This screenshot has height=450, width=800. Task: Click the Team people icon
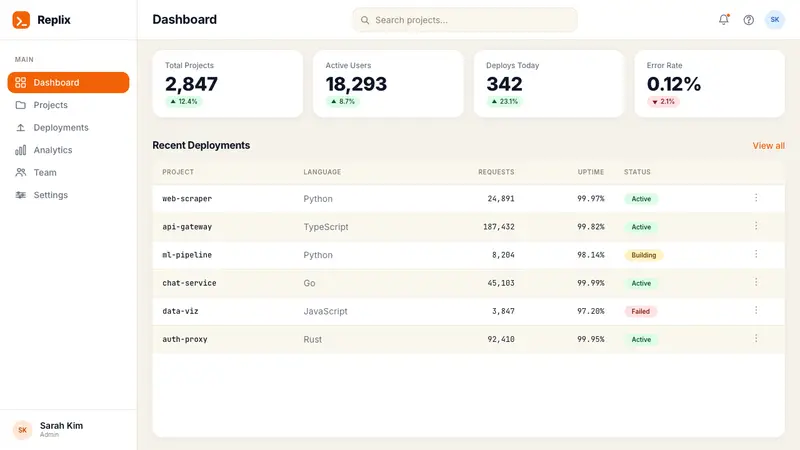tap(20, 172)
